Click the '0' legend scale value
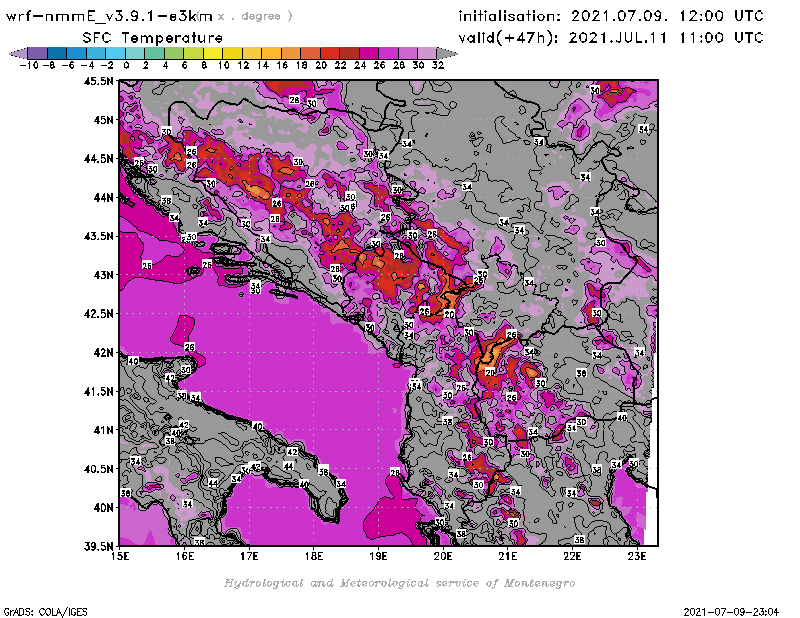Viewport: 800px width, 618px height. tap(126, 65)
